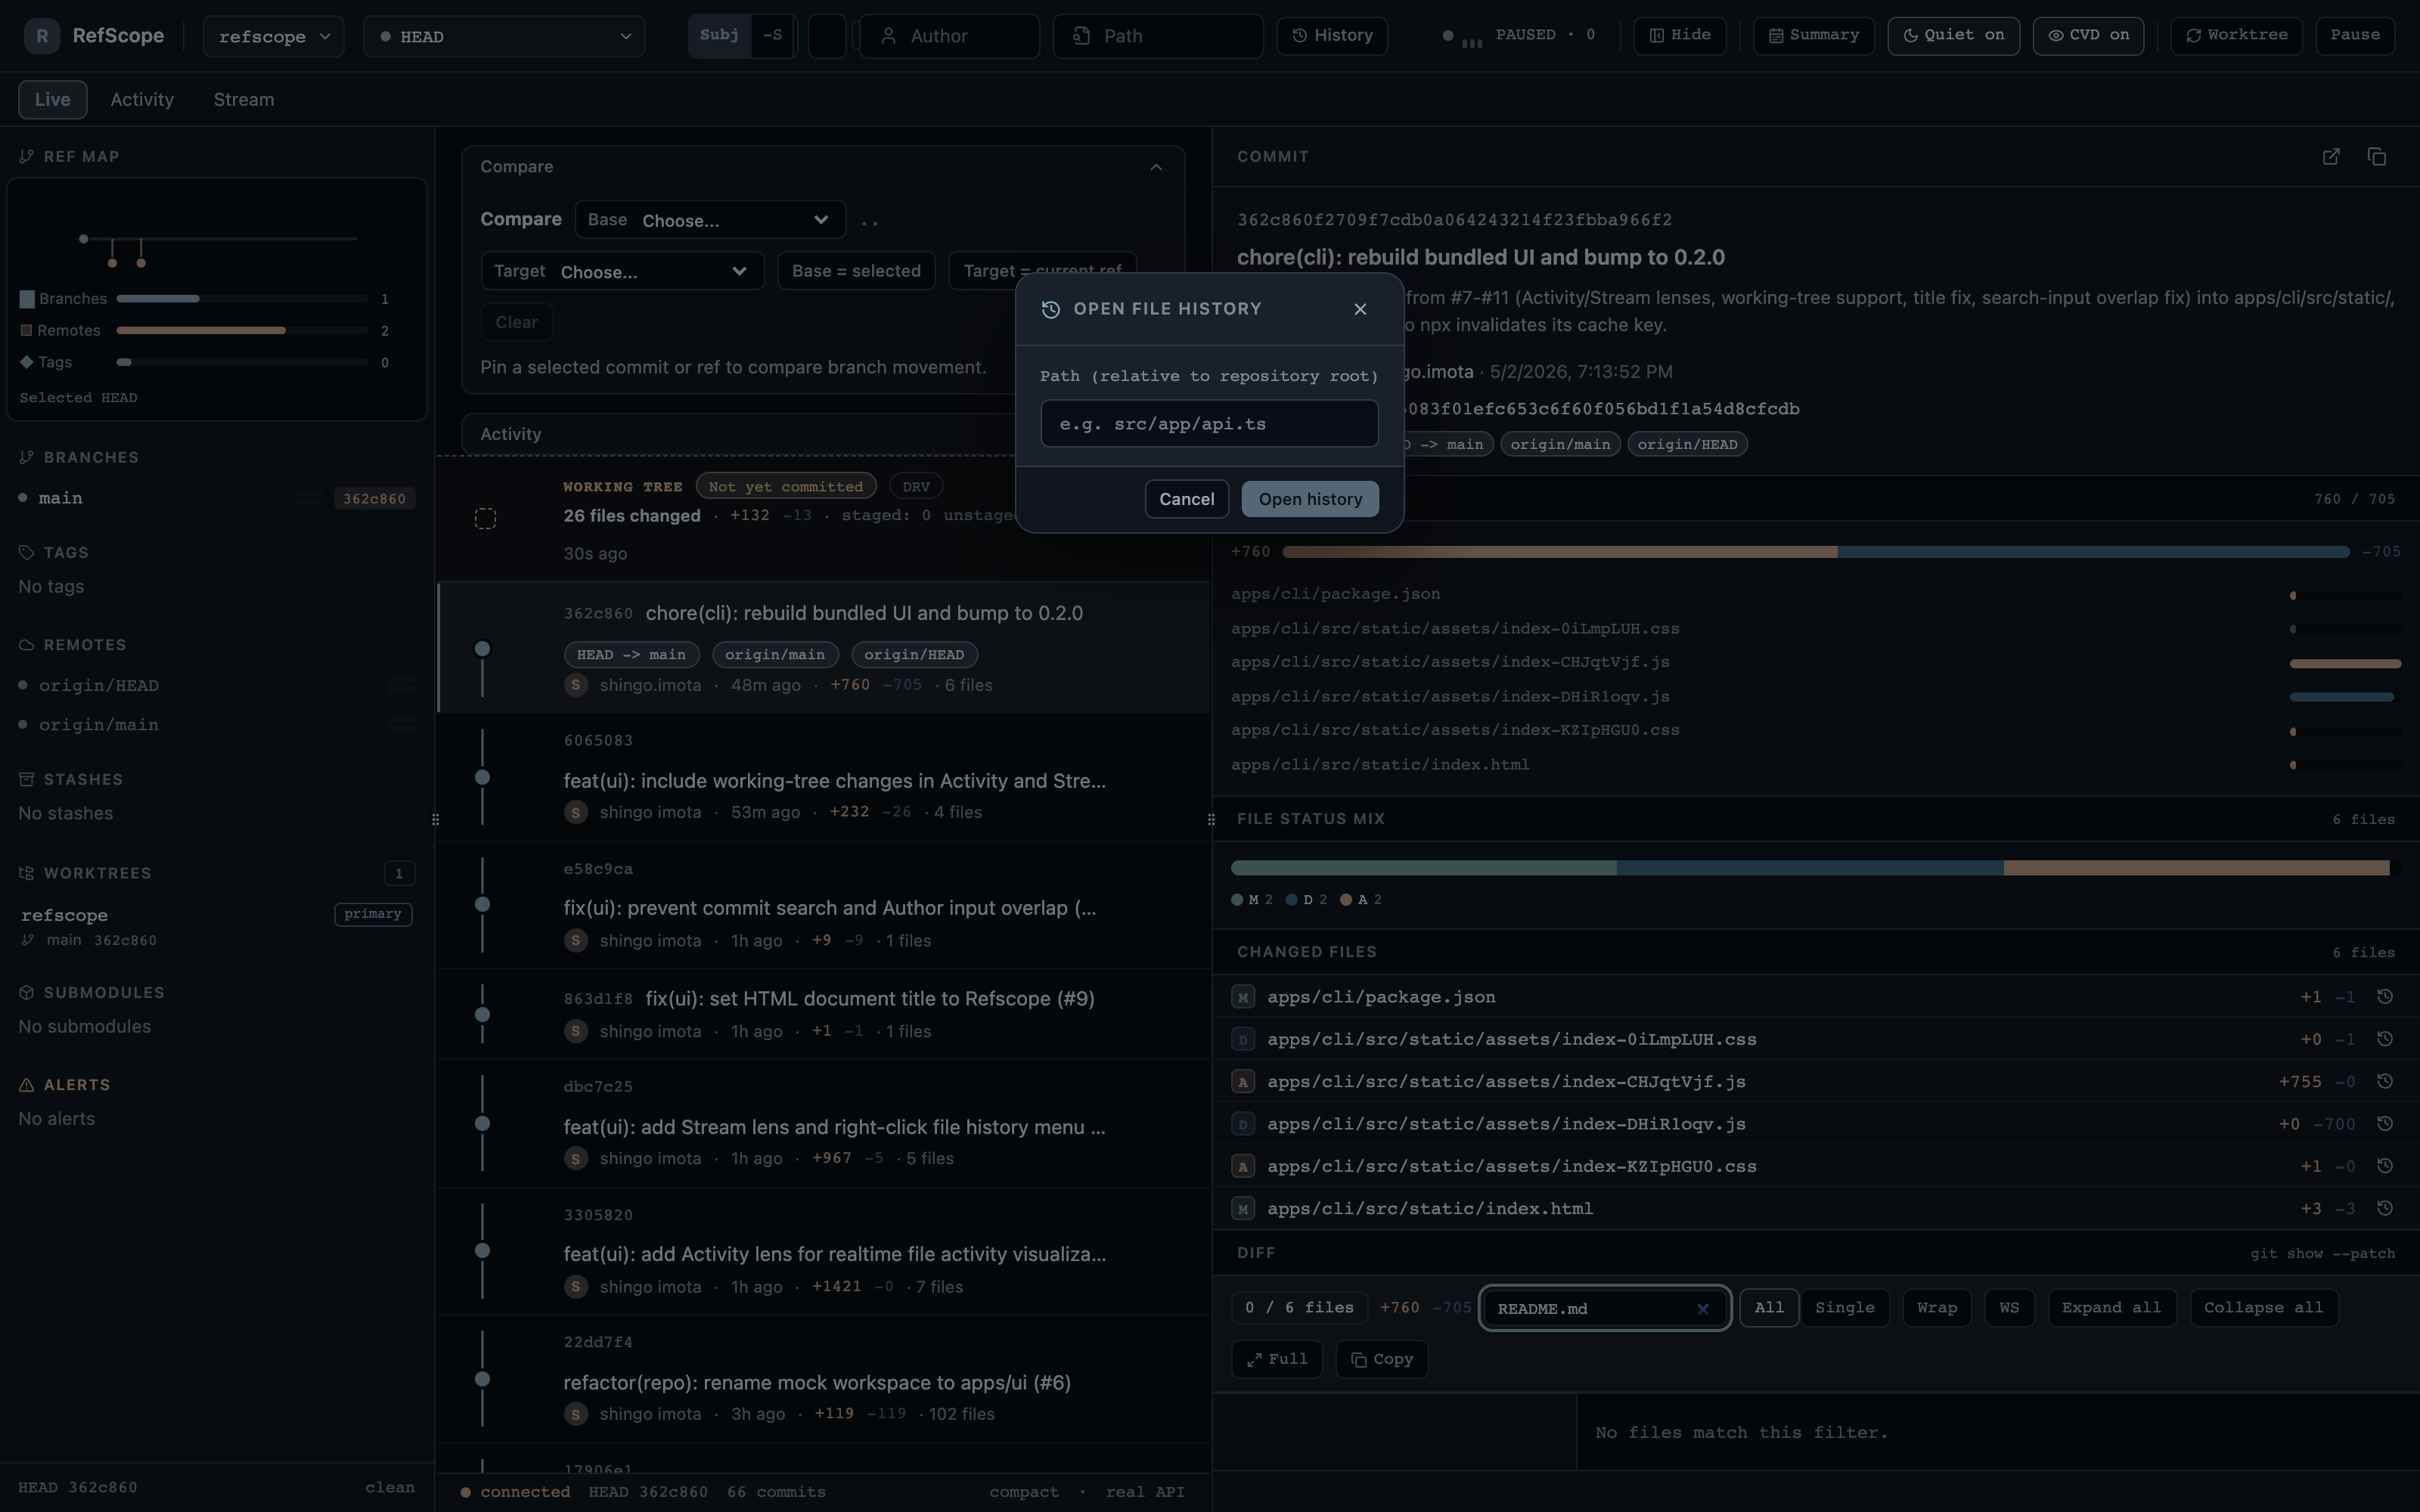Viewport: 2420px width, 1512px height.
Task: Confirm with the Open history button
Action: pyautogui.click(x=1310, y=499)
